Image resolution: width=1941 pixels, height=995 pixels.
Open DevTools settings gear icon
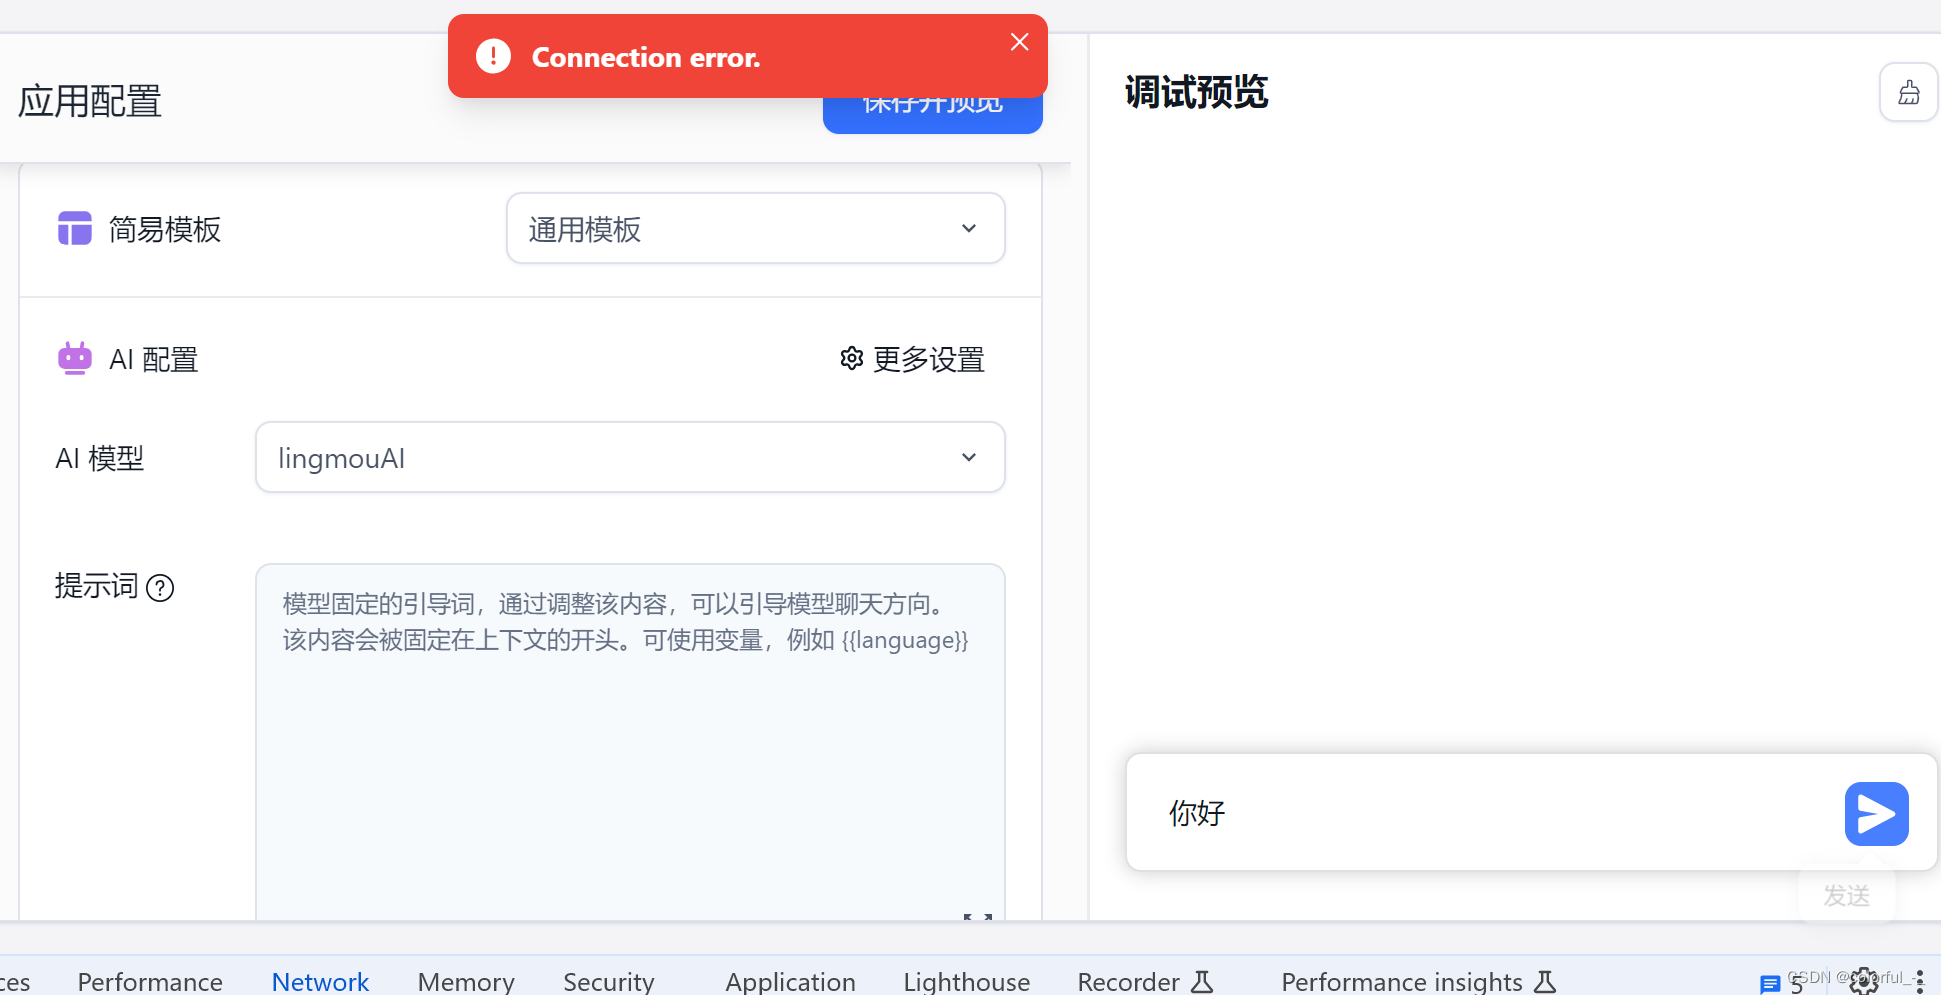tap(1864, 981)
